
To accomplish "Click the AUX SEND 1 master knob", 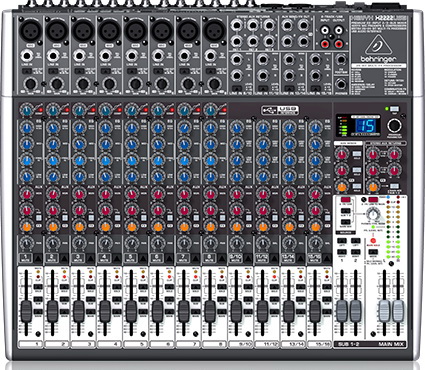I will pyautogui.click(x=342, y=154).
